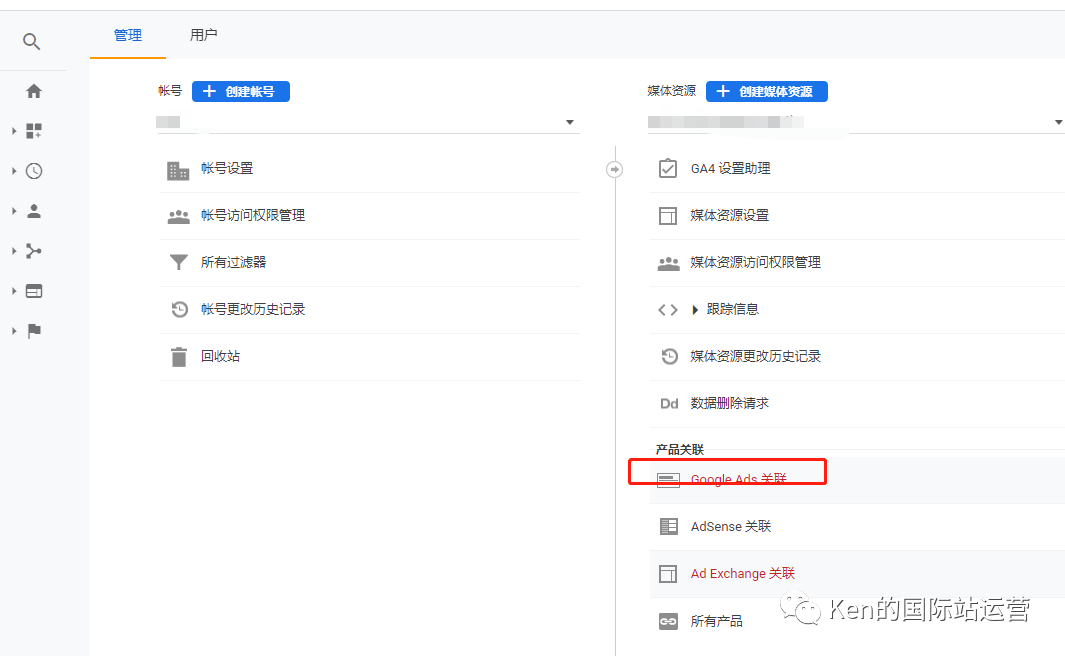This screenshot has width=1065, height=656.
Task: Expand the 跟踪信息 disclosure triangle
Action: (695, 310)
